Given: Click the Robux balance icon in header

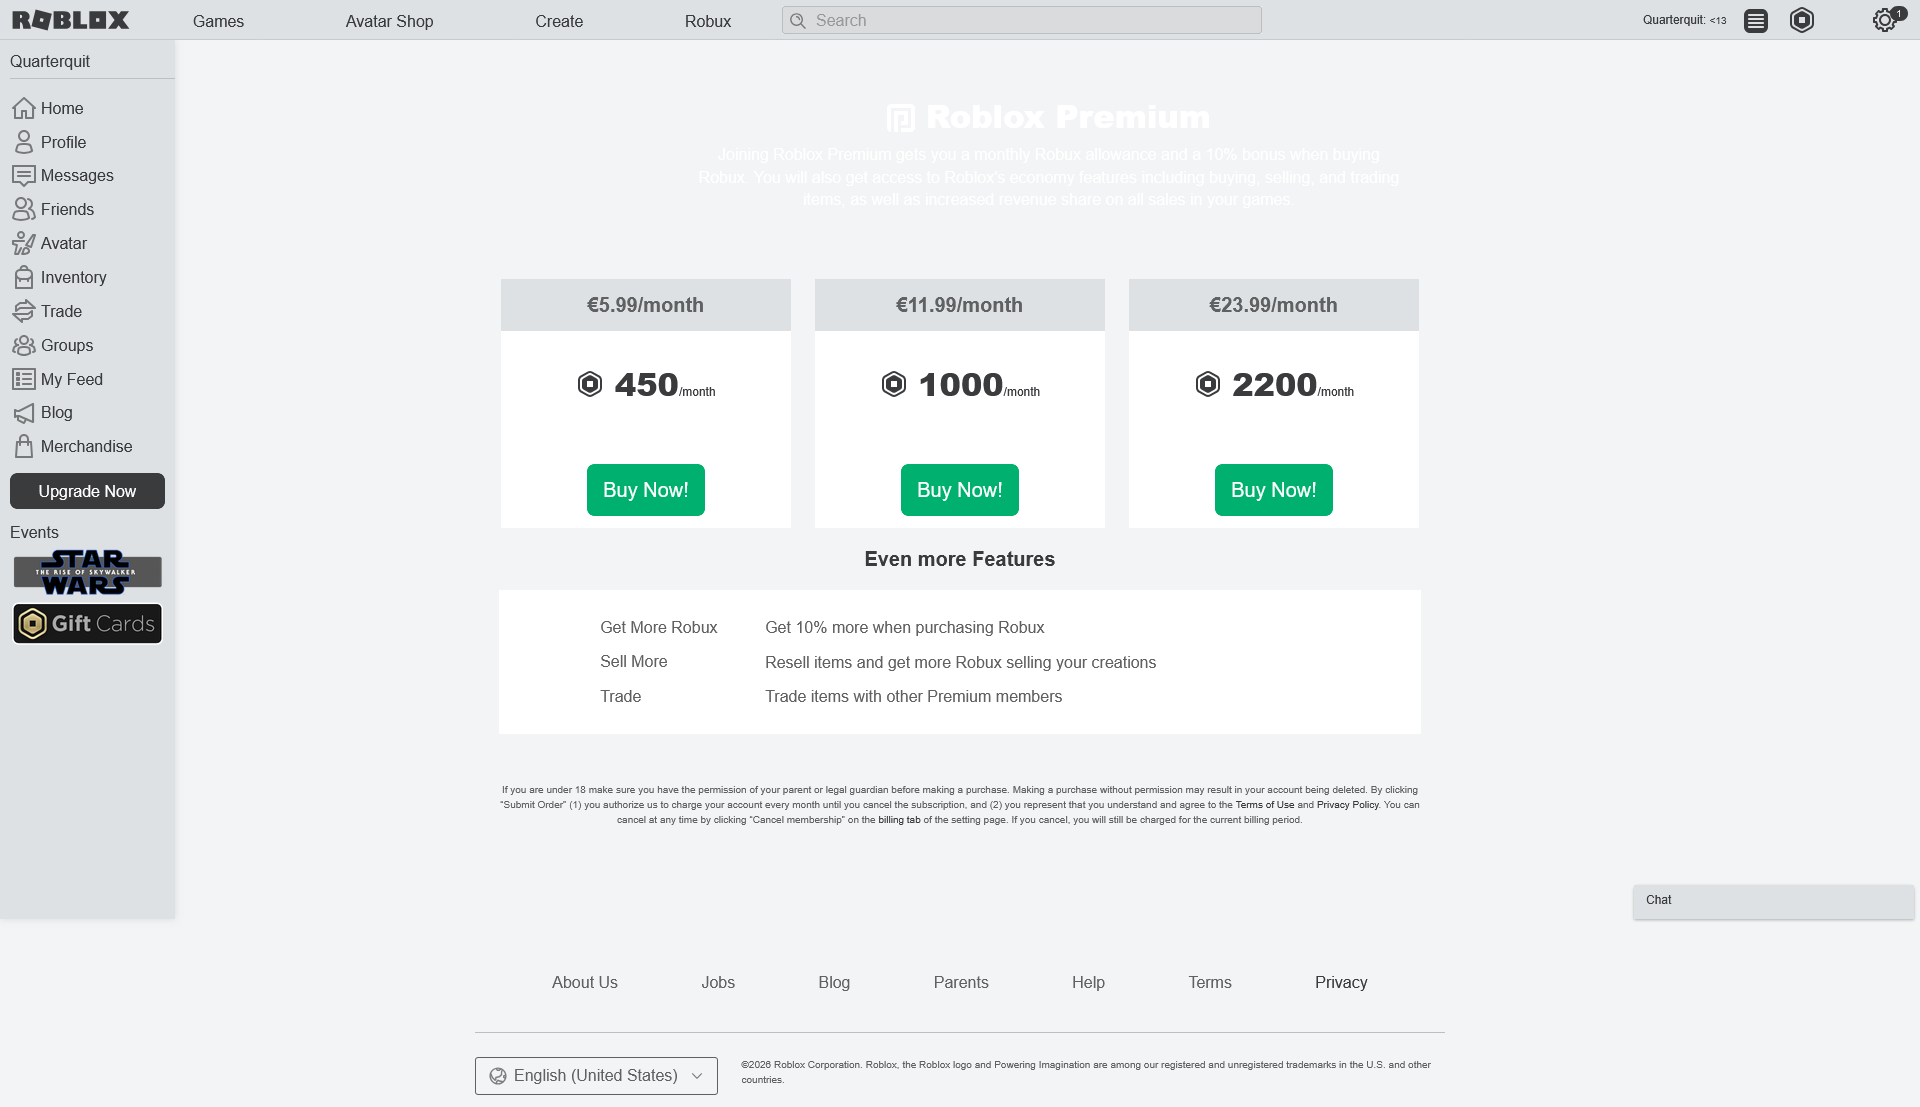Looking at the screenshot, I should [1802, 20].
